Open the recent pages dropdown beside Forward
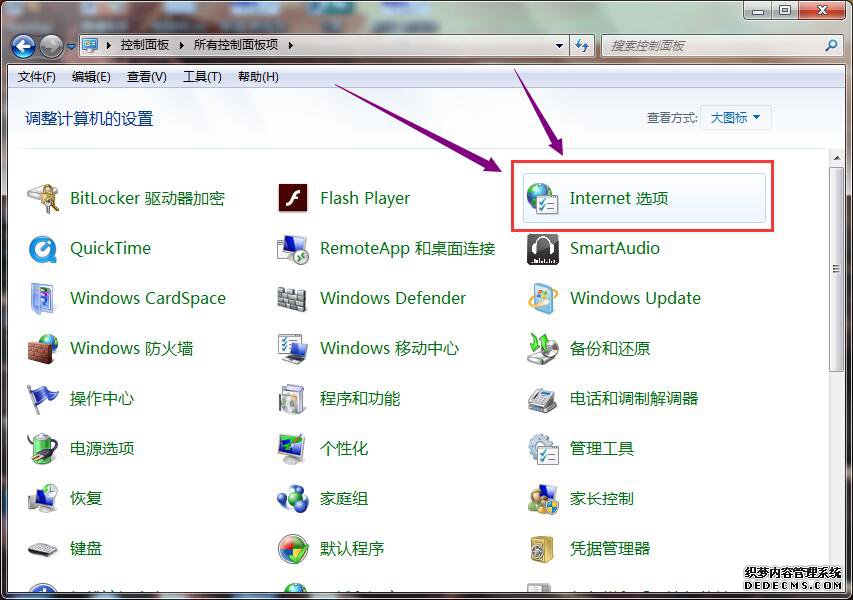 click(71, 47)
